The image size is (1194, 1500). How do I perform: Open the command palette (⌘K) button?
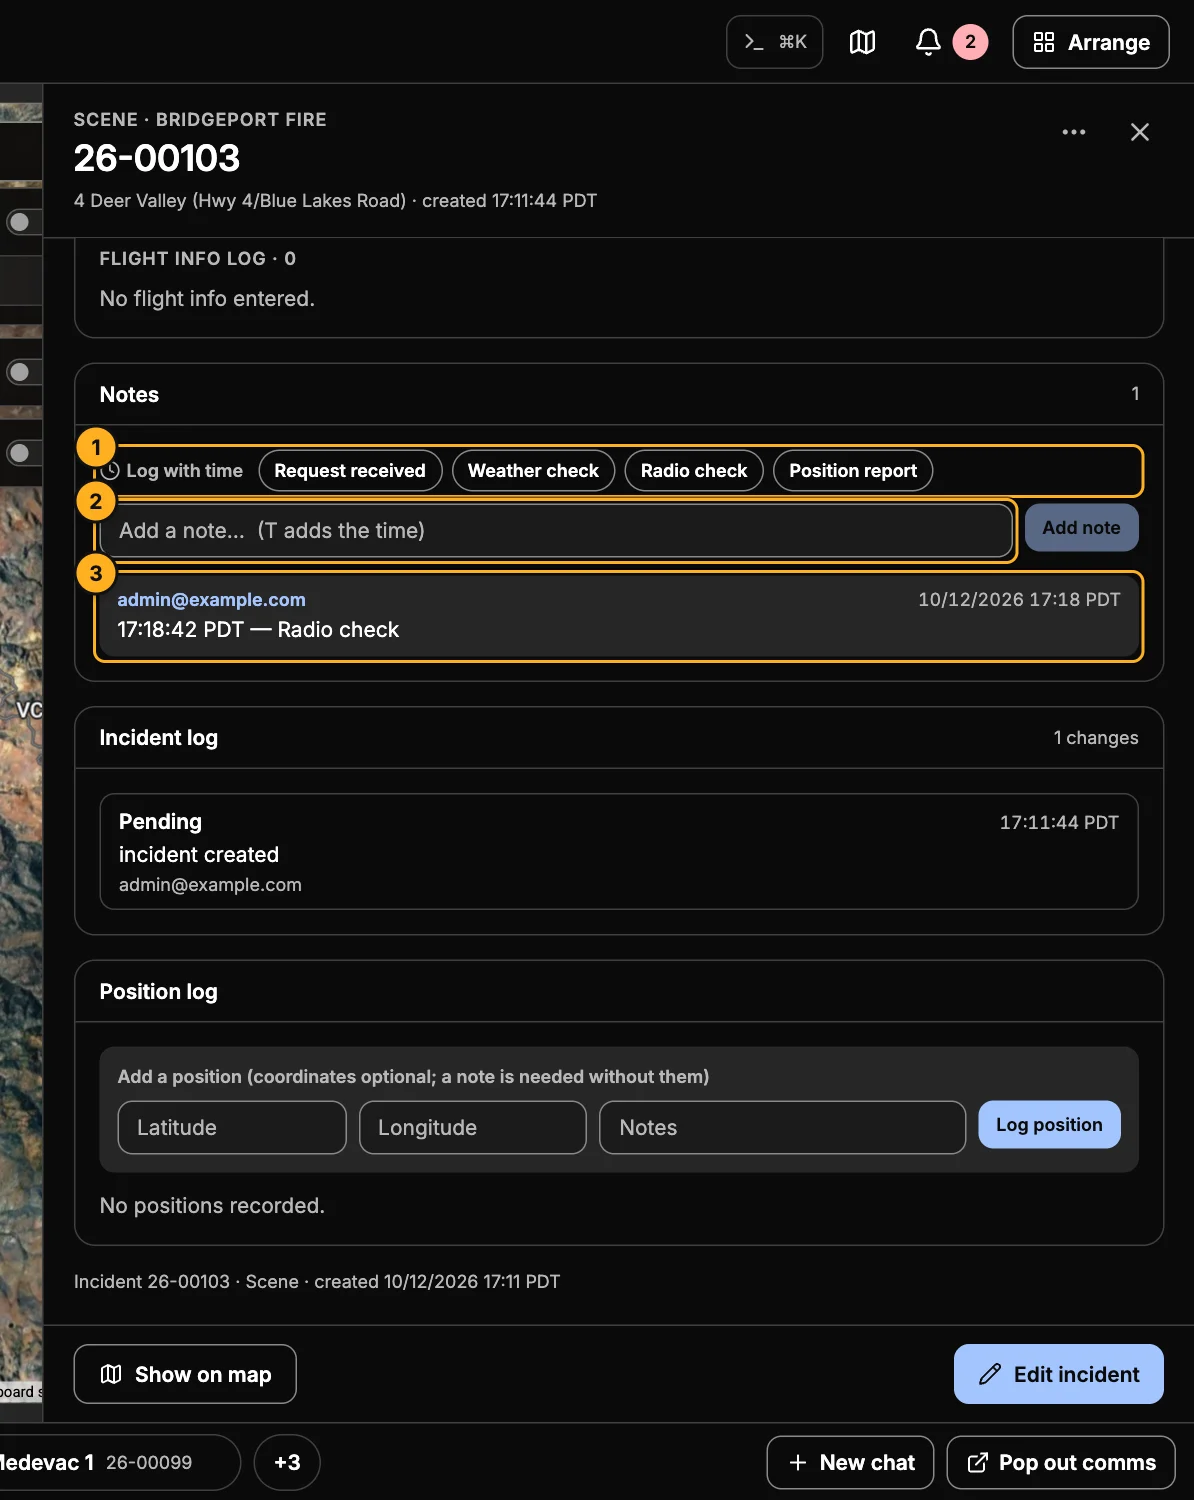coord(774,42)
